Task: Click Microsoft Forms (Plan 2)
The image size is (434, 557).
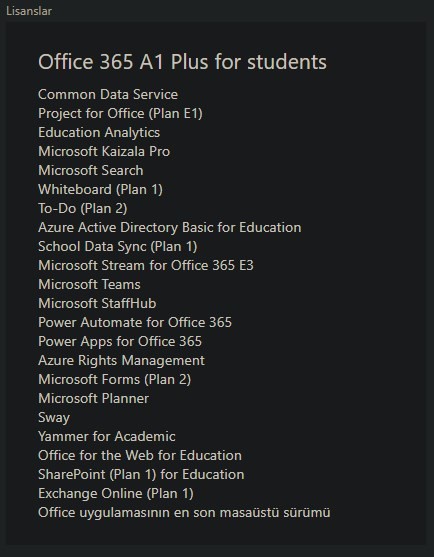Action: [x=115, y=380]
